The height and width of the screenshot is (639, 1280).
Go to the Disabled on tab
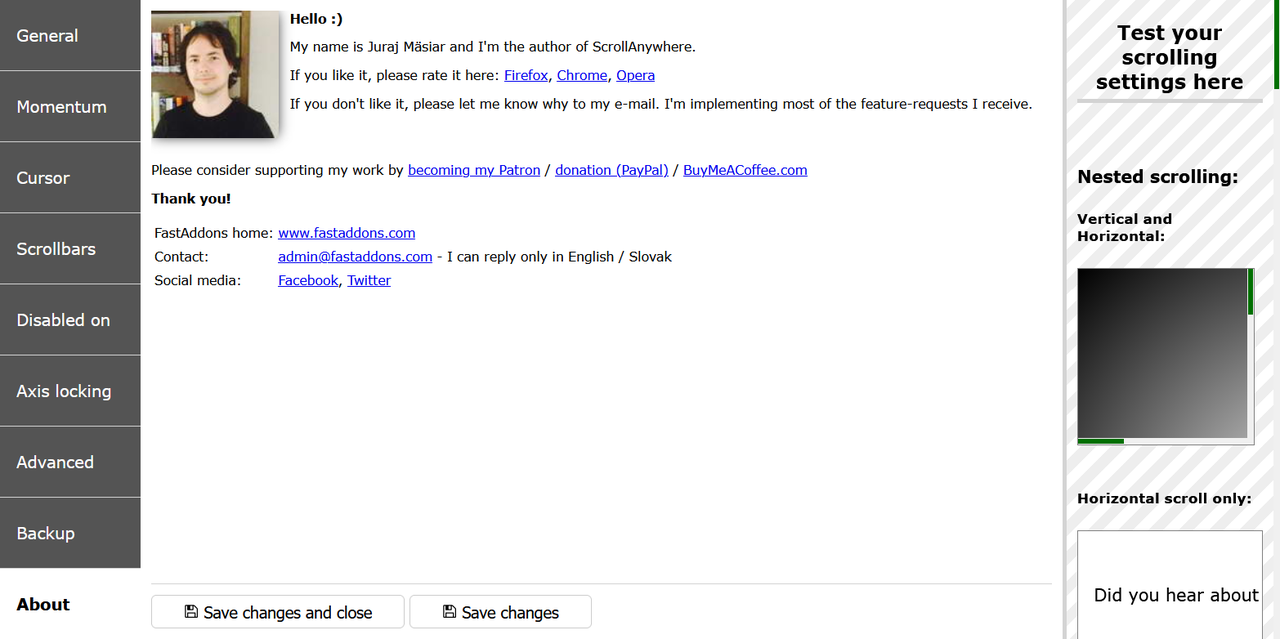click(x=70, y=319)
